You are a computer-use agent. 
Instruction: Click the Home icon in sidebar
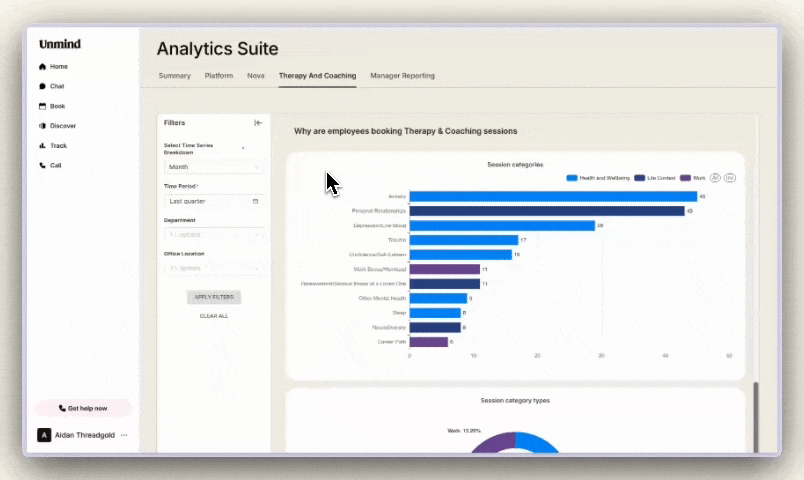coord(42,67)
